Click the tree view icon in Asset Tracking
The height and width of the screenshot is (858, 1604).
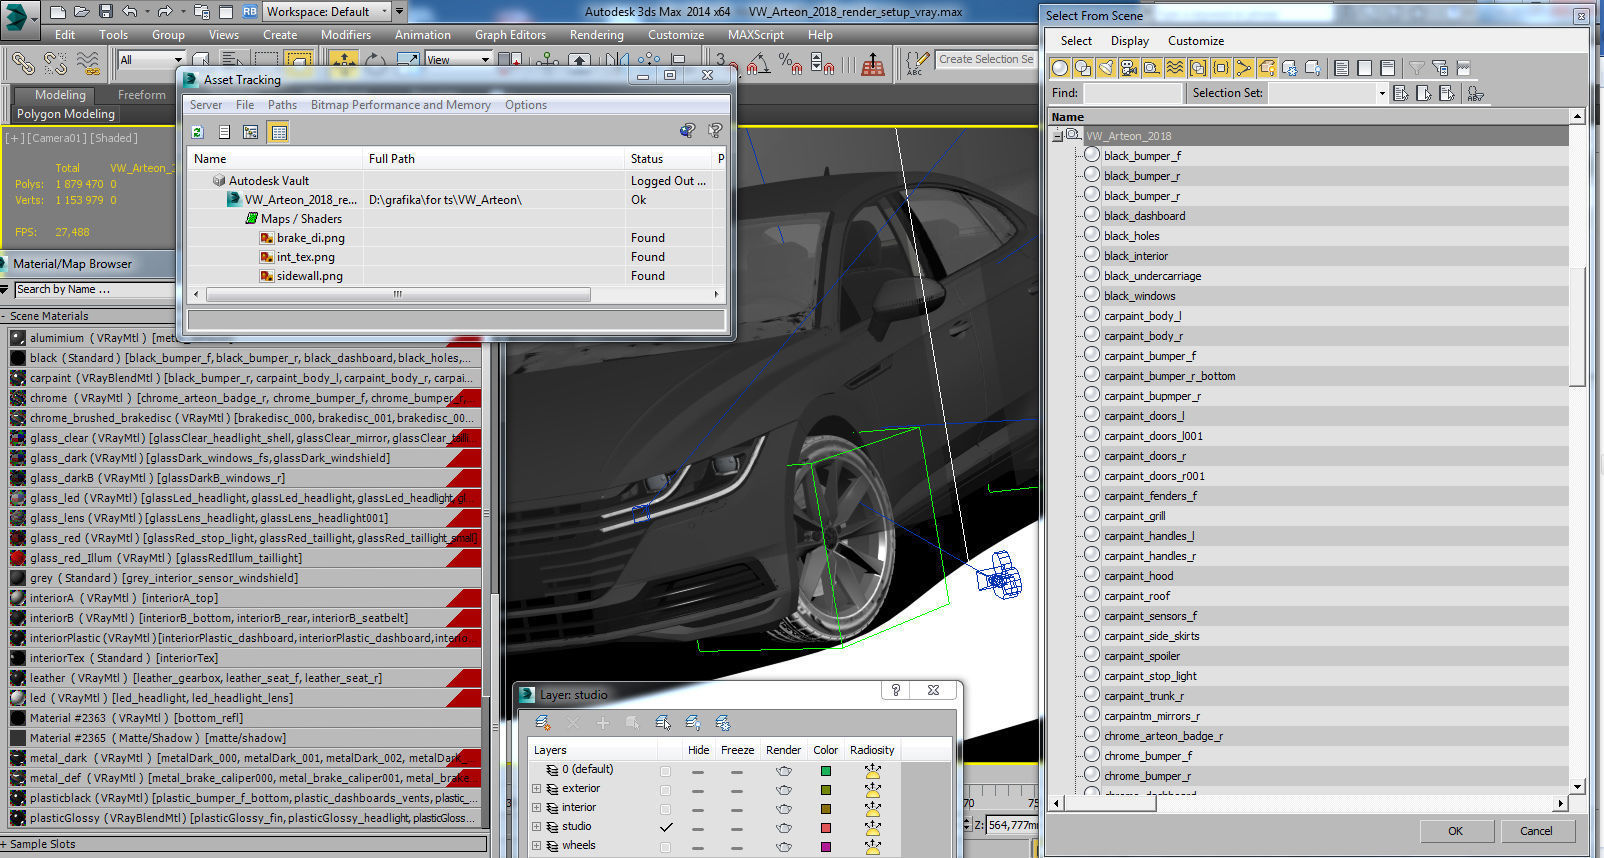coord(251,132)
